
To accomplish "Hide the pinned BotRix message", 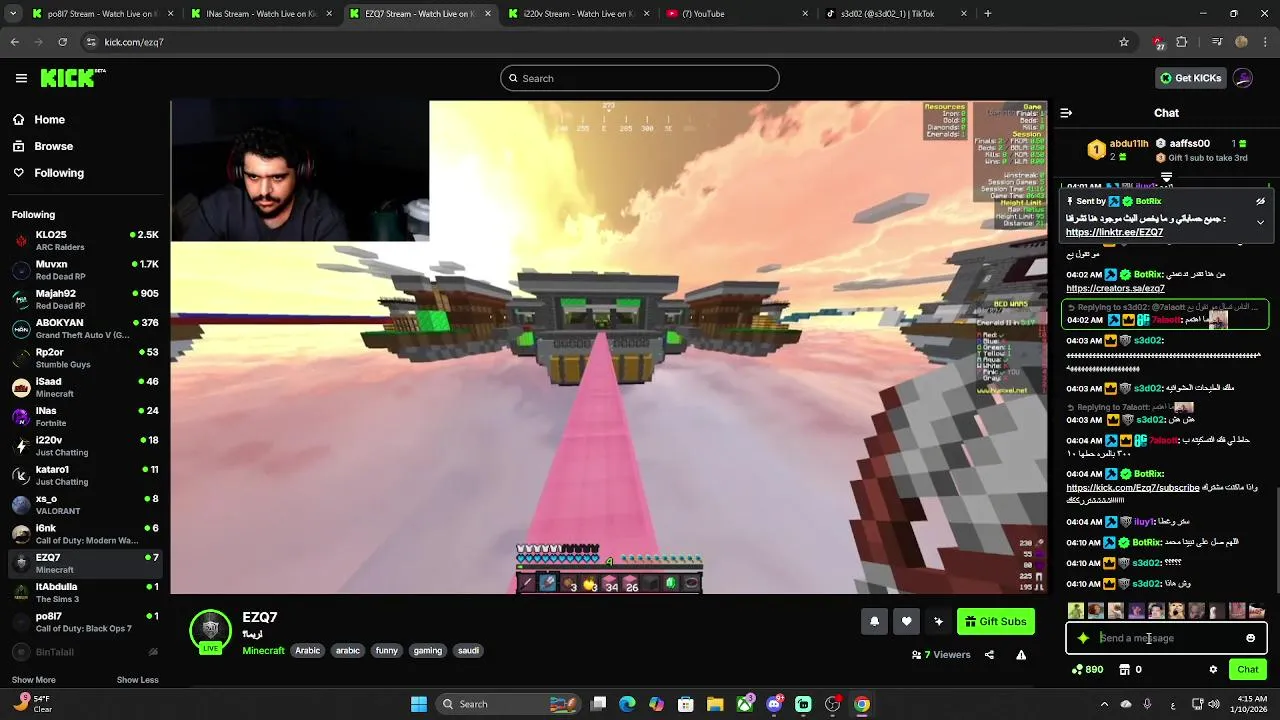I will tap(1261, 201).
